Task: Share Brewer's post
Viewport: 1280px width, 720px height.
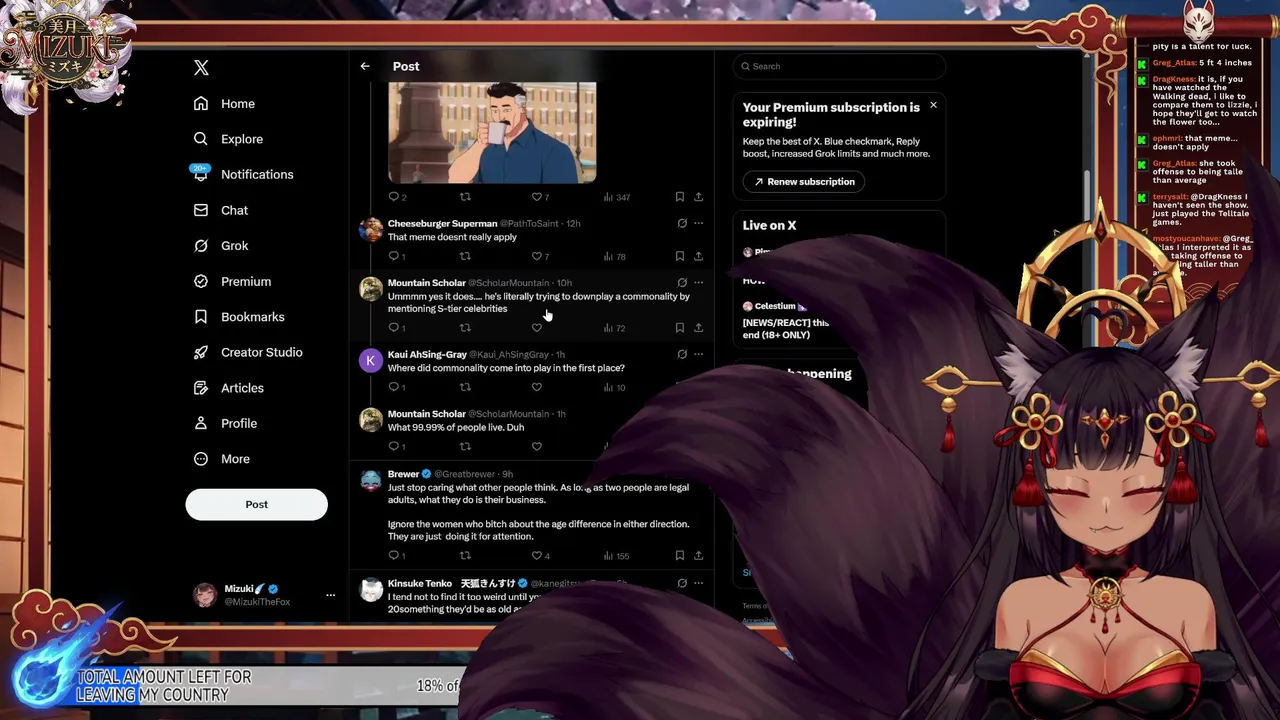Action: (x=698, y=556)
